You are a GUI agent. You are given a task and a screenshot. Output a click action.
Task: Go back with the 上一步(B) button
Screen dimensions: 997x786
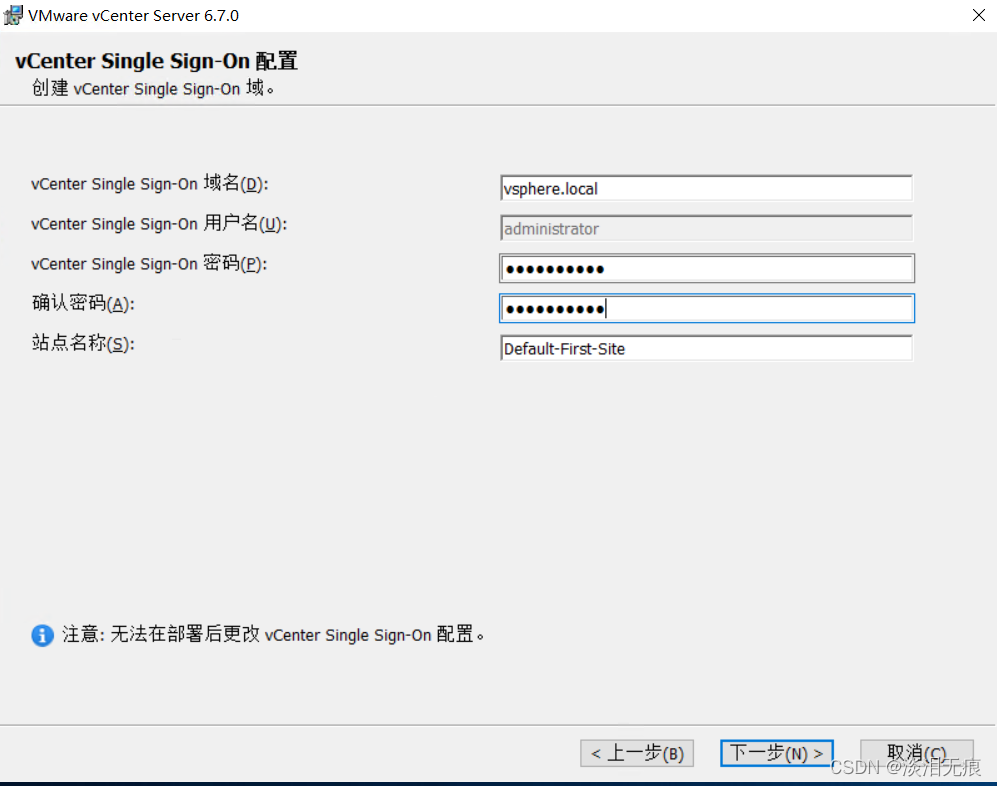click(636, 754)
